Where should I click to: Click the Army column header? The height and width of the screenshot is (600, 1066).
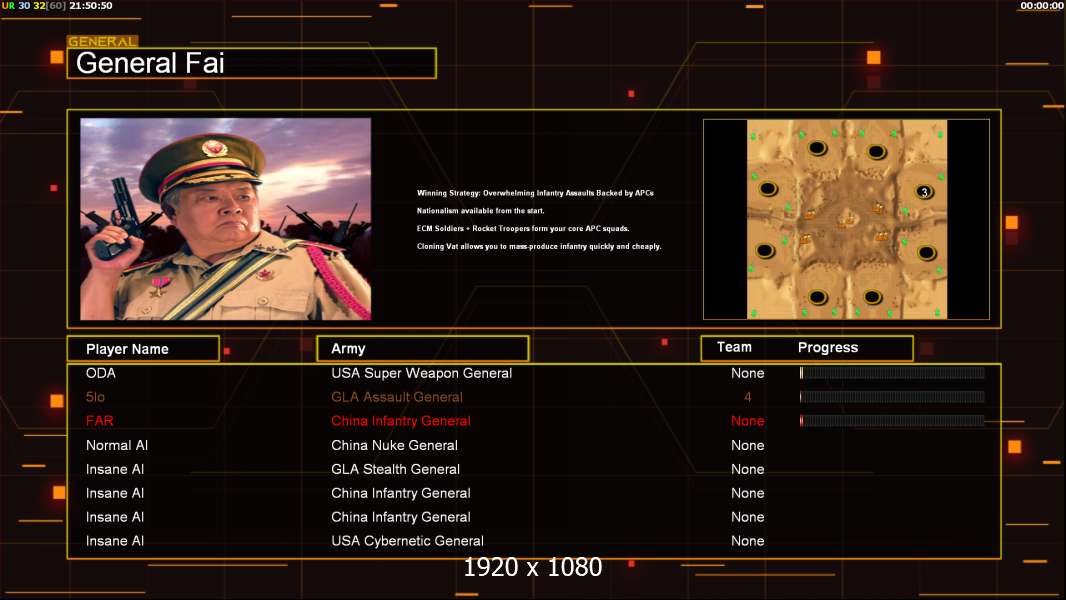coord(422,349)
